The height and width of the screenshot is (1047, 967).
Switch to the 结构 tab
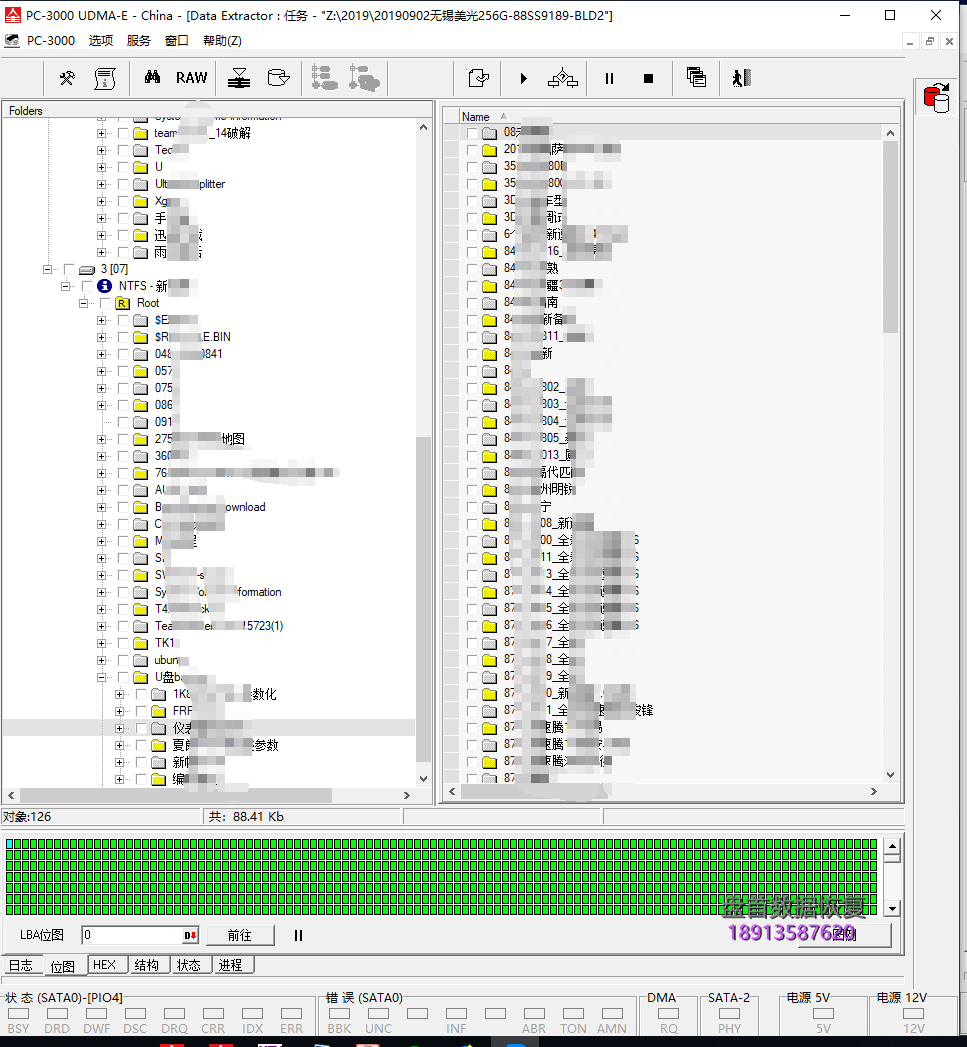pos(147,965)
